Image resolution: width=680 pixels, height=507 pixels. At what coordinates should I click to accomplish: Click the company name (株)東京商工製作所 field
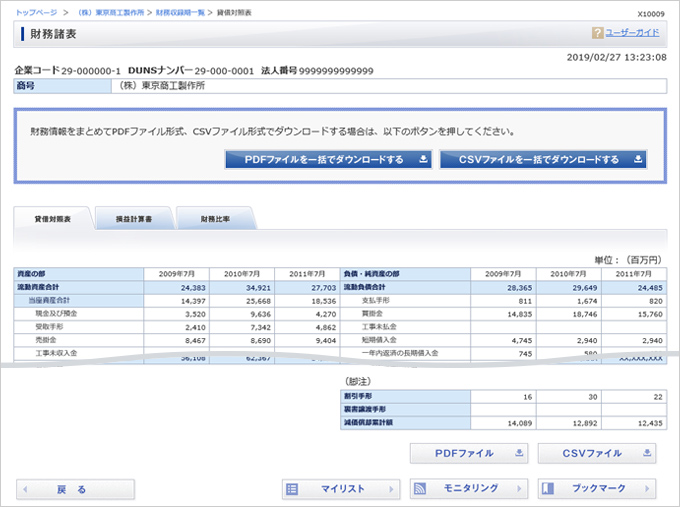(389, 86)
